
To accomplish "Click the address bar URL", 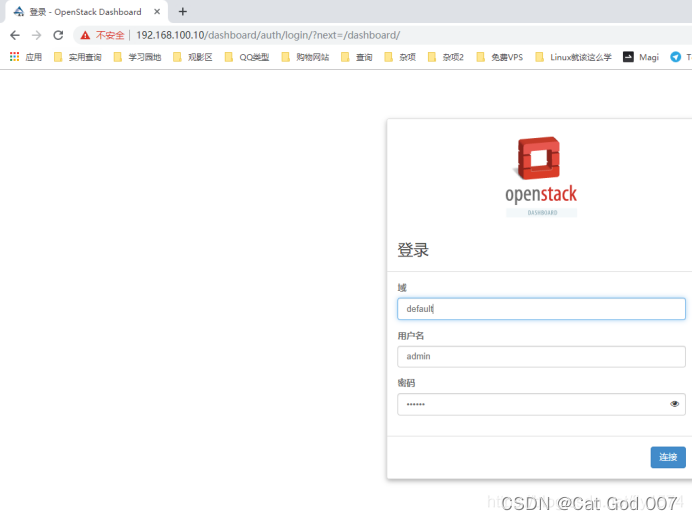I will point(268,35).
